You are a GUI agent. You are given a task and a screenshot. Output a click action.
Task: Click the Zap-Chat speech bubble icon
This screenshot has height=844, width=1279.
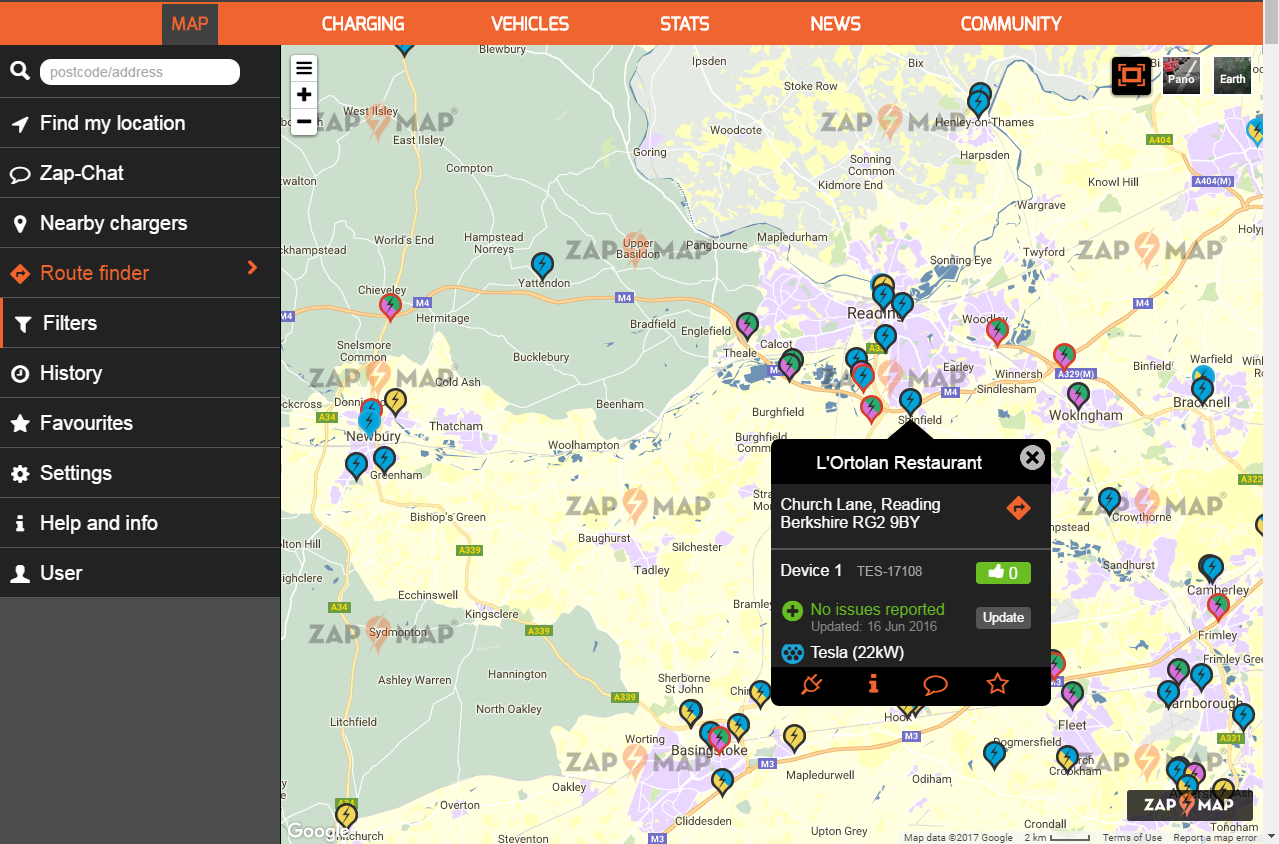[x=19, y=174]
